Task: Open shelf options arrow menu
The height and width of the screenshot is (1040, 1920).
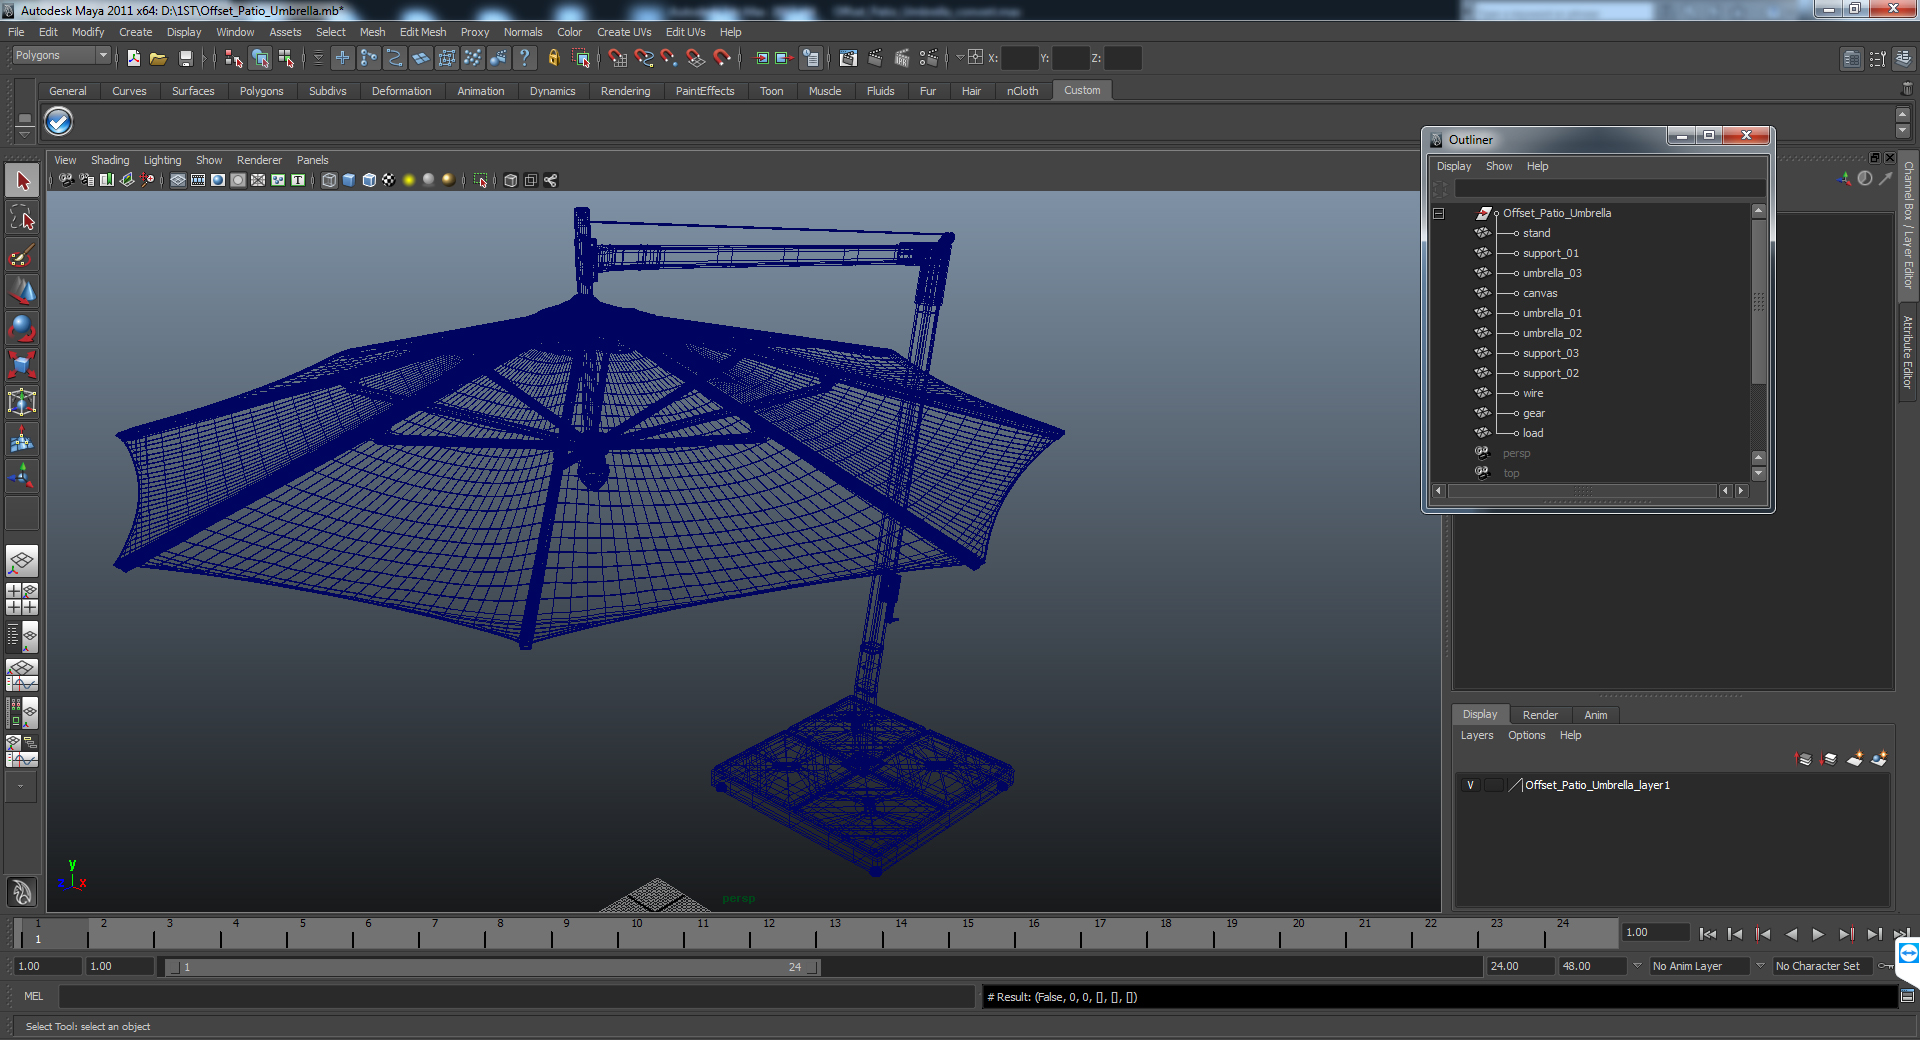Action: pos(24,133)
